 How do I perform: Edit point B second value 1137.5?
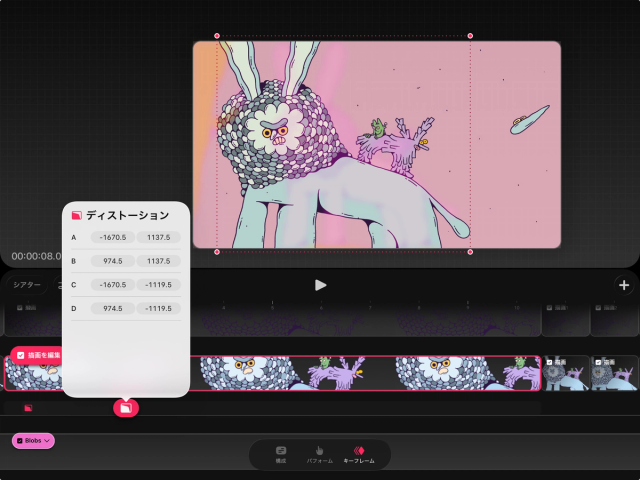click(x=158, y=261)
